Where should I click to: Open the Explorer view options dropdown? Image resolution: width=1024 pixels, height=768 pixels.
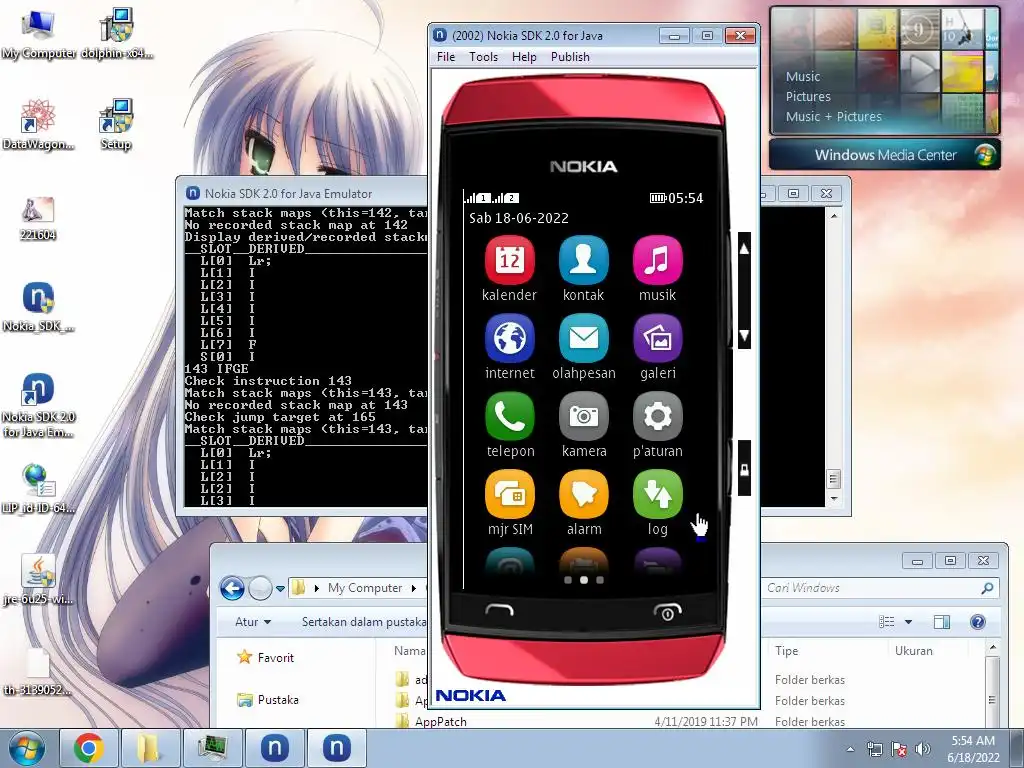coord(908,622)
